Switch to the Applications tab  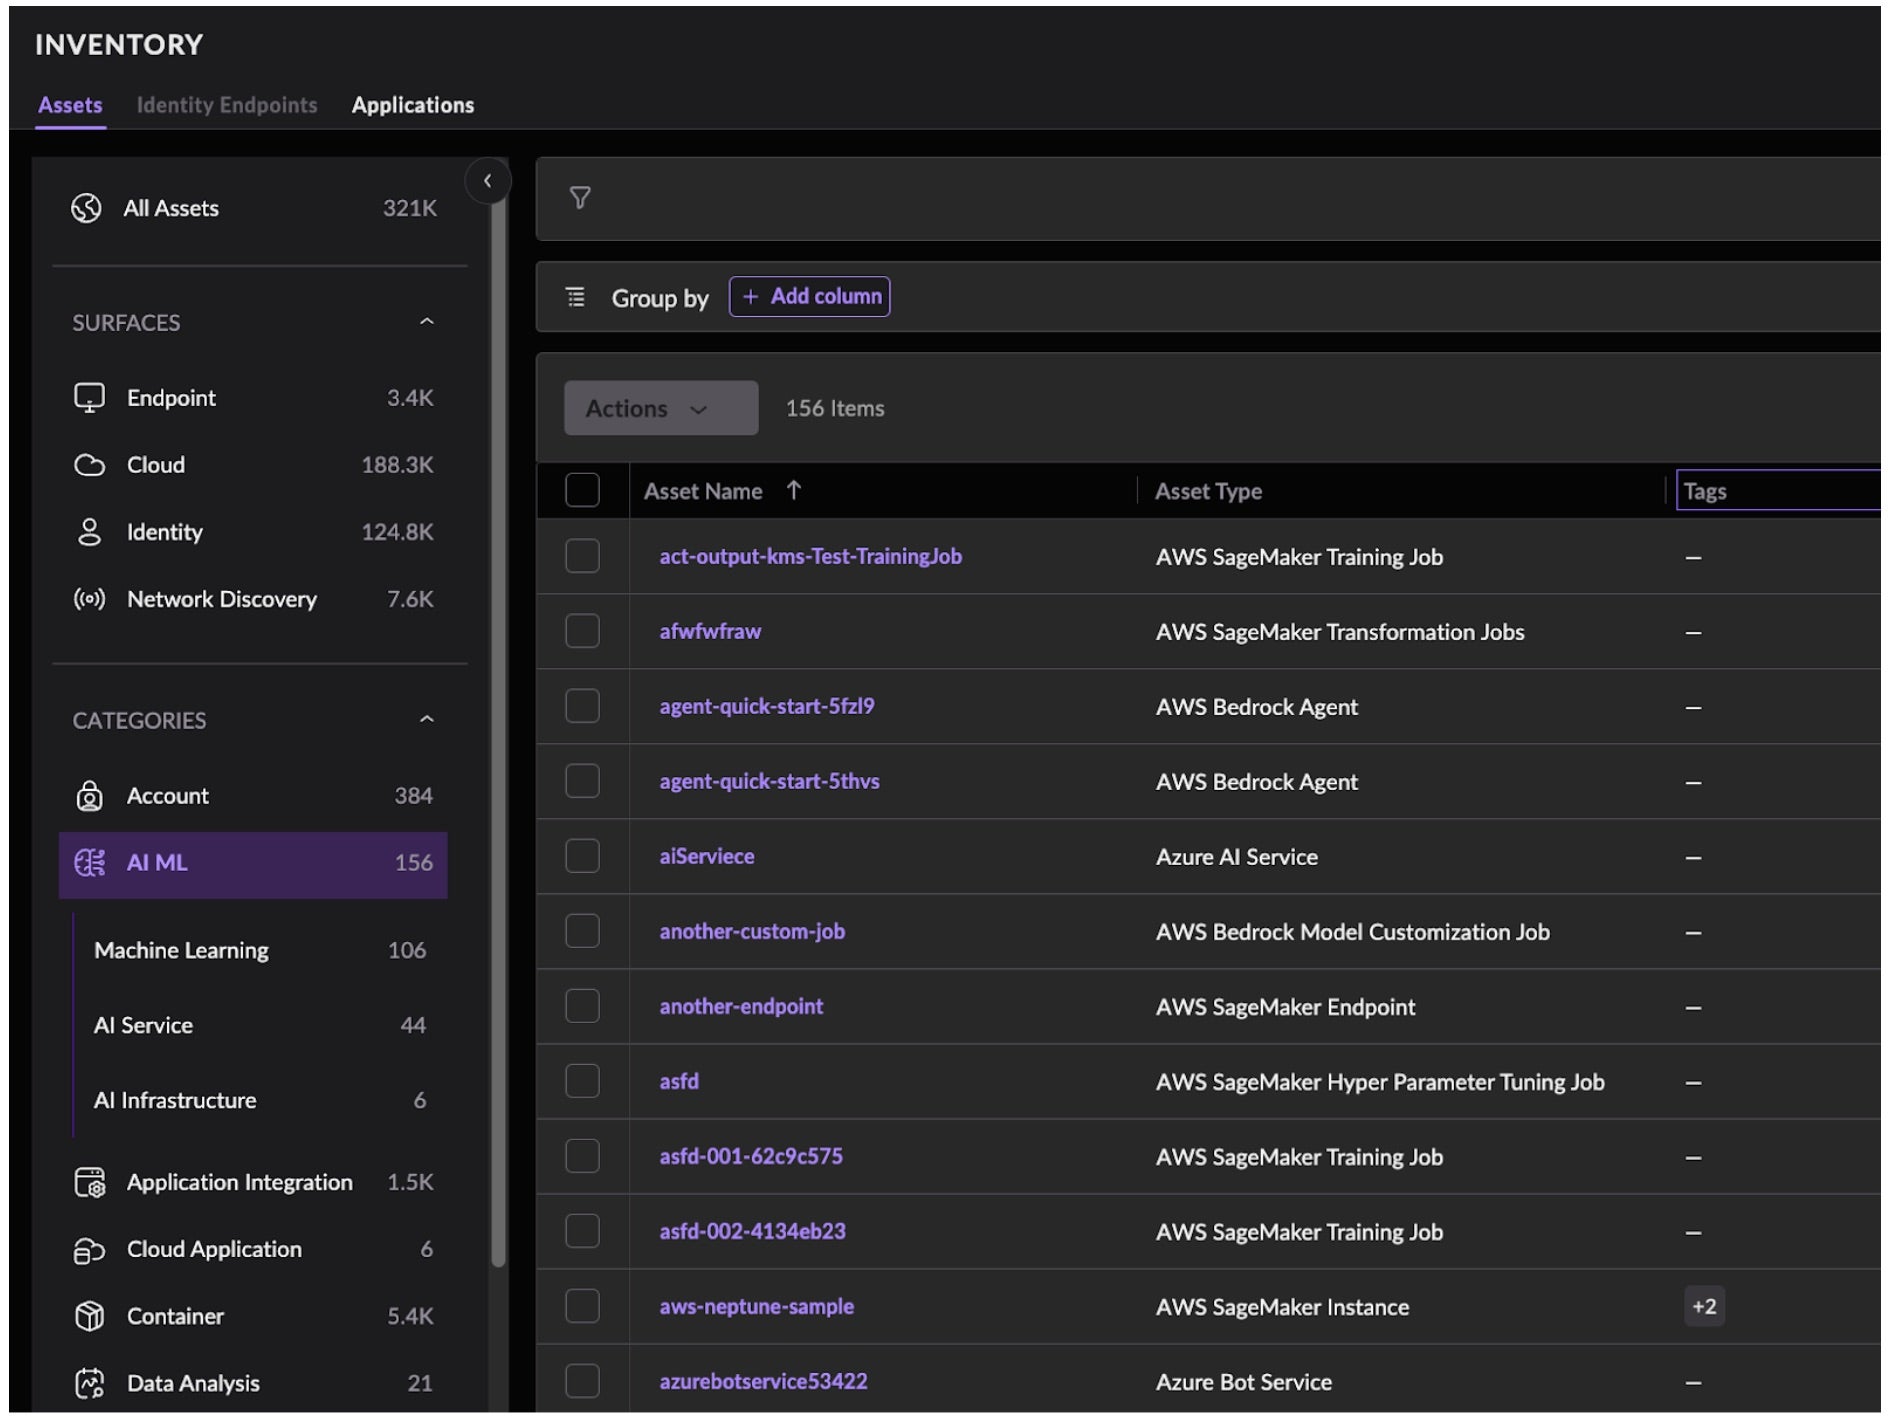413,105
